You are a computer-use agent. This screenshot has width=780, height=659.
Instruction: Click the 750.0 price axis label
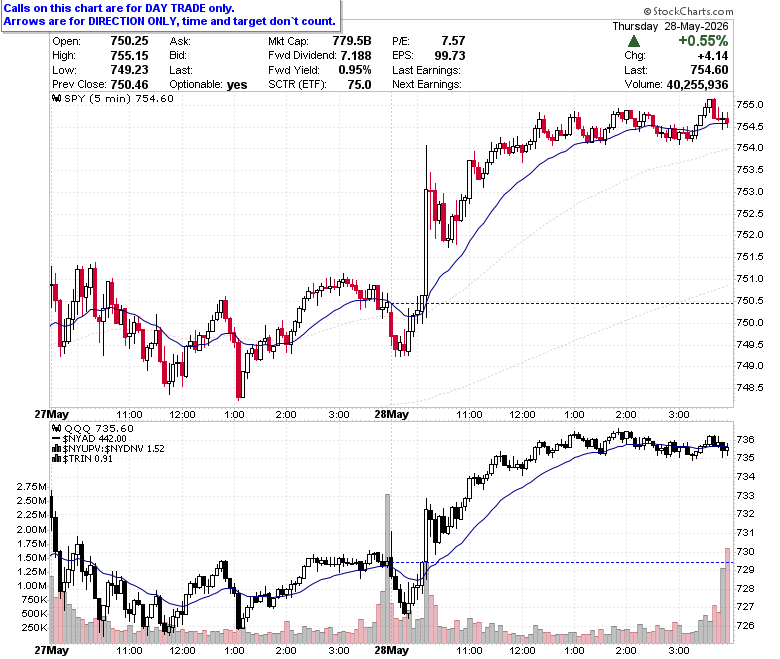pos(750,322)
